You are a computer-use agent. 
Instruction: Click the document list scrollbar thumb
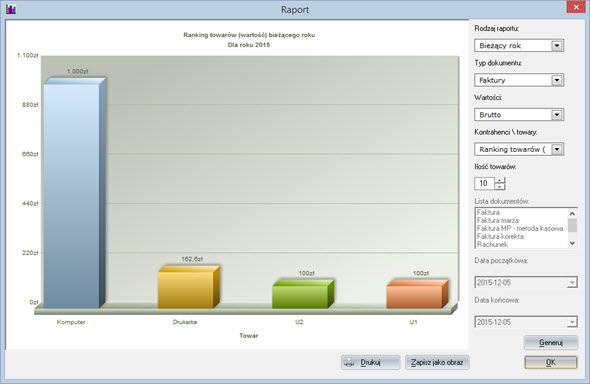coord(572,225)
